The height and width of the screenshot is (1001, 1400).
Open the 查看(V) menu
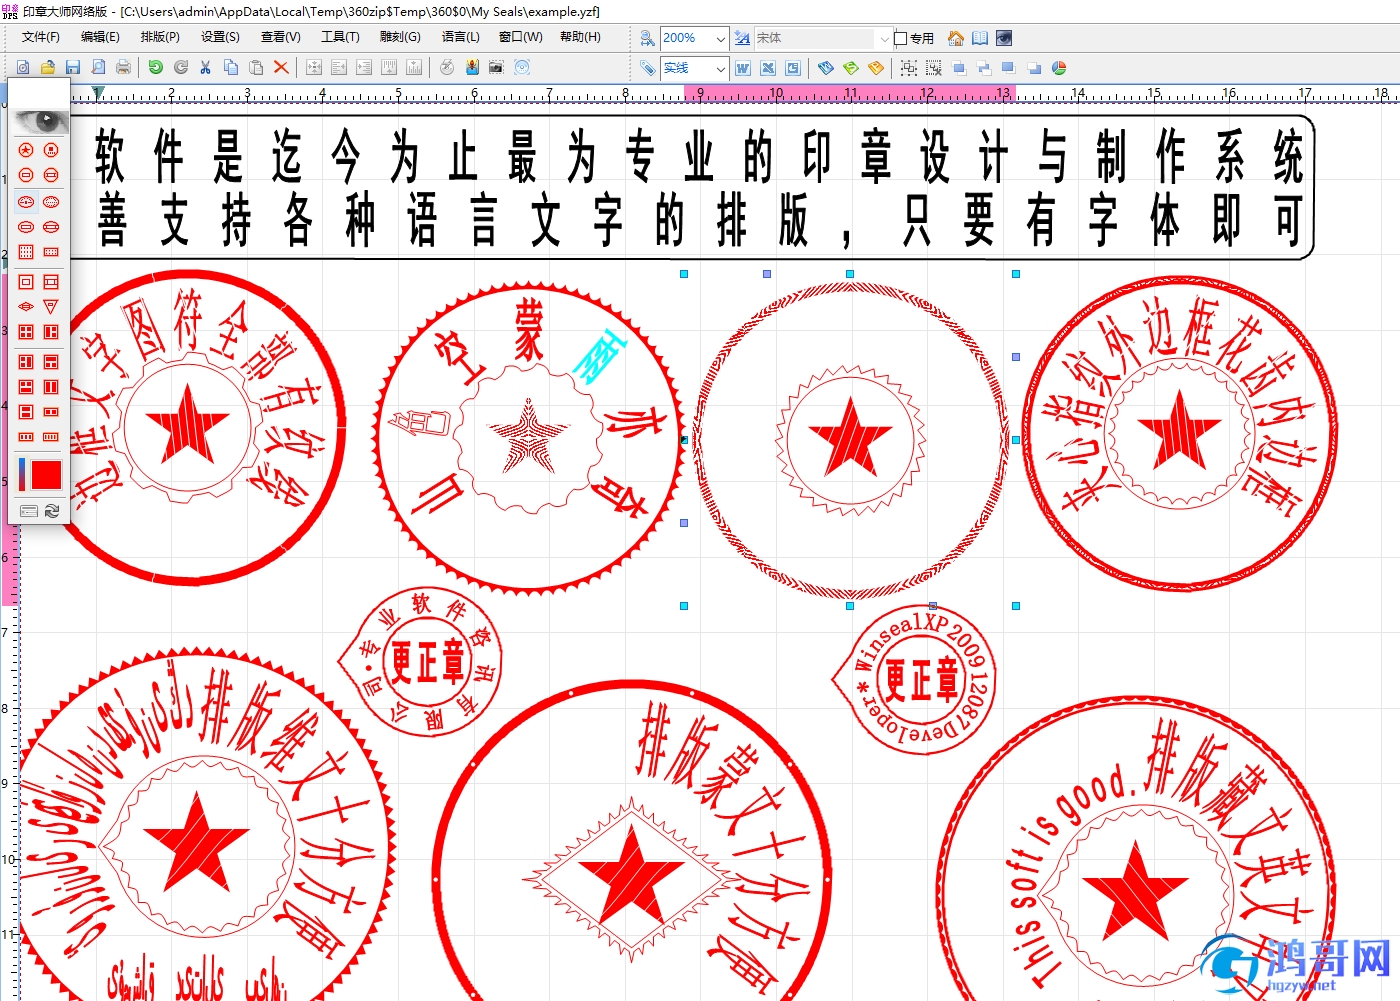[x=280, y=37]
